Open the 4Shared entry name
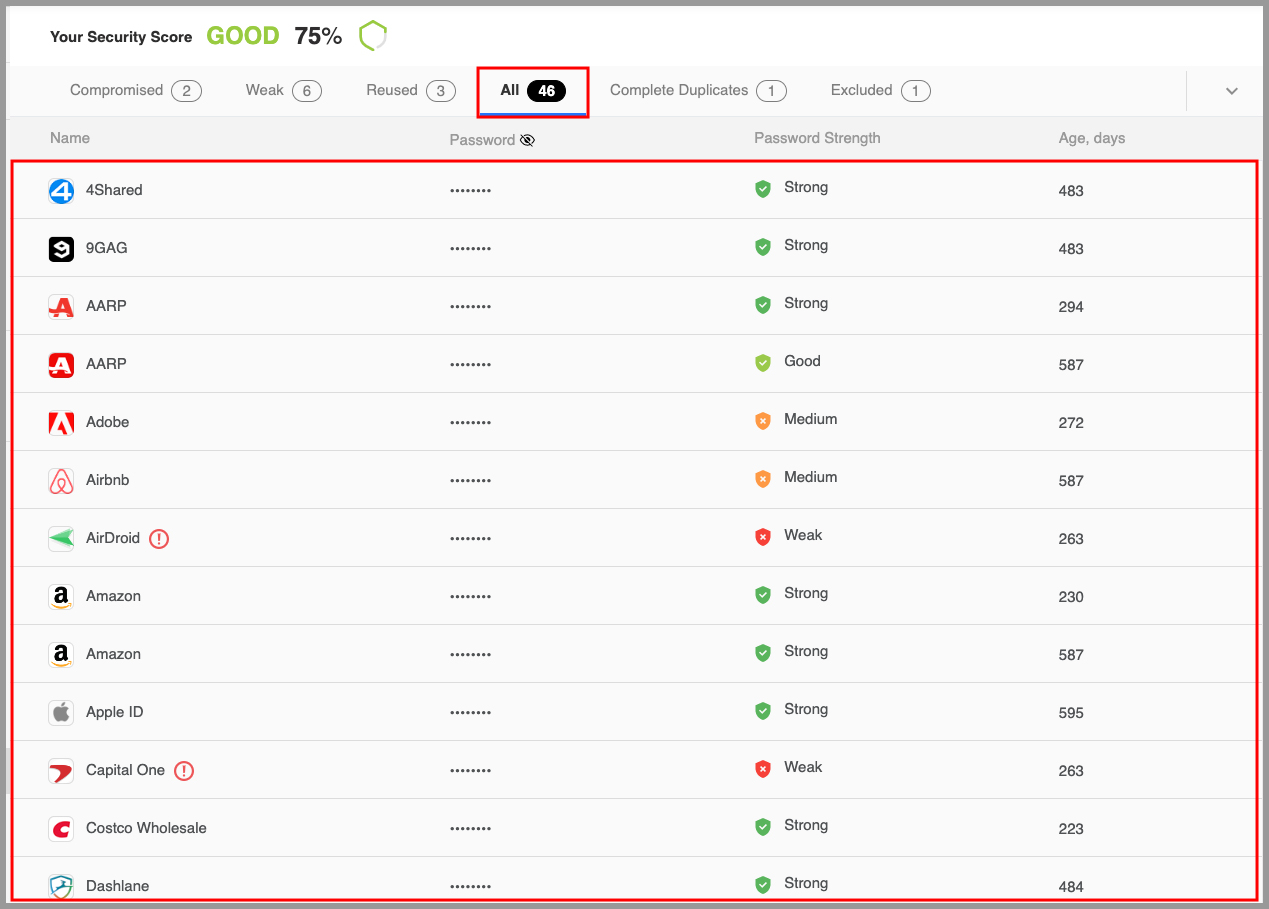Screen dimensions: 1269x909 click(x=114, y=190)
